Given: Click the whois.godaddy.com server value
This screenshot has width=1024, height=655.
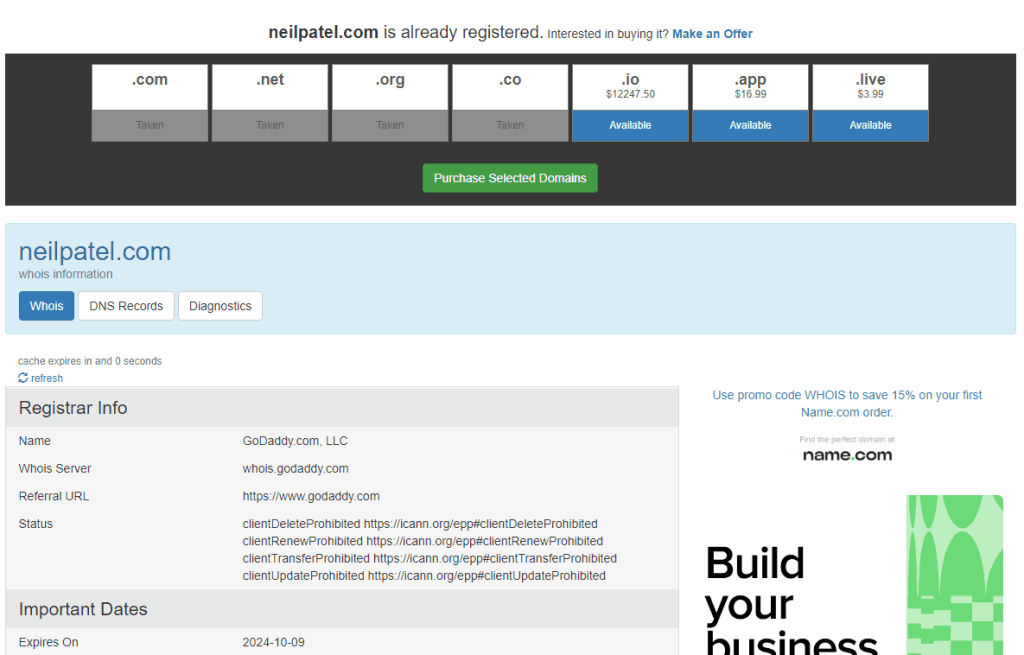Looking at the screenshot, I should tap(295, 468).
